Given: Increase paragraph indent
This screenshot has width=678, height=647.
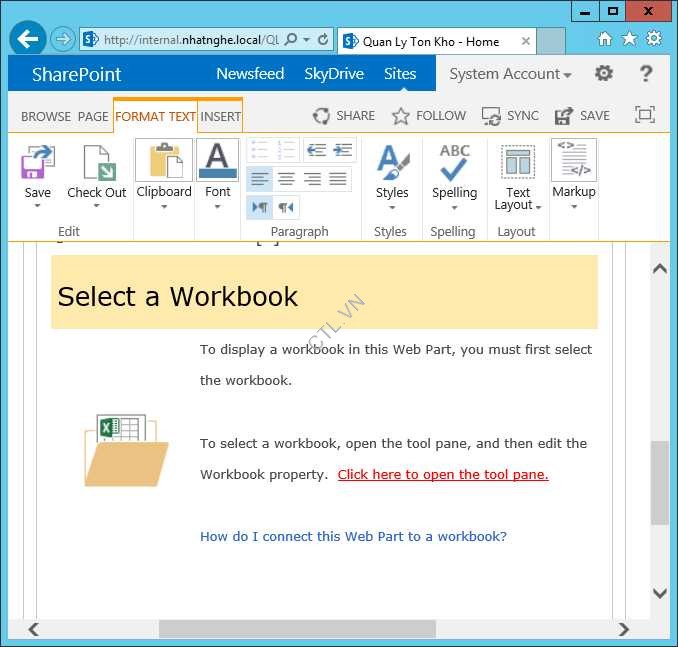Looking at the screenshot, I should (x=342, y=150).
